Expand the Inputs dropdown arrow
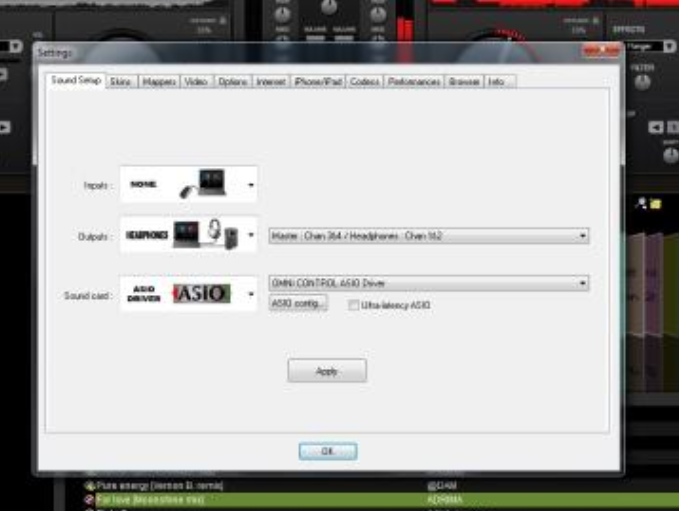Screen dimensions: 679x511 pyautogui.click(x=251, y=185)
